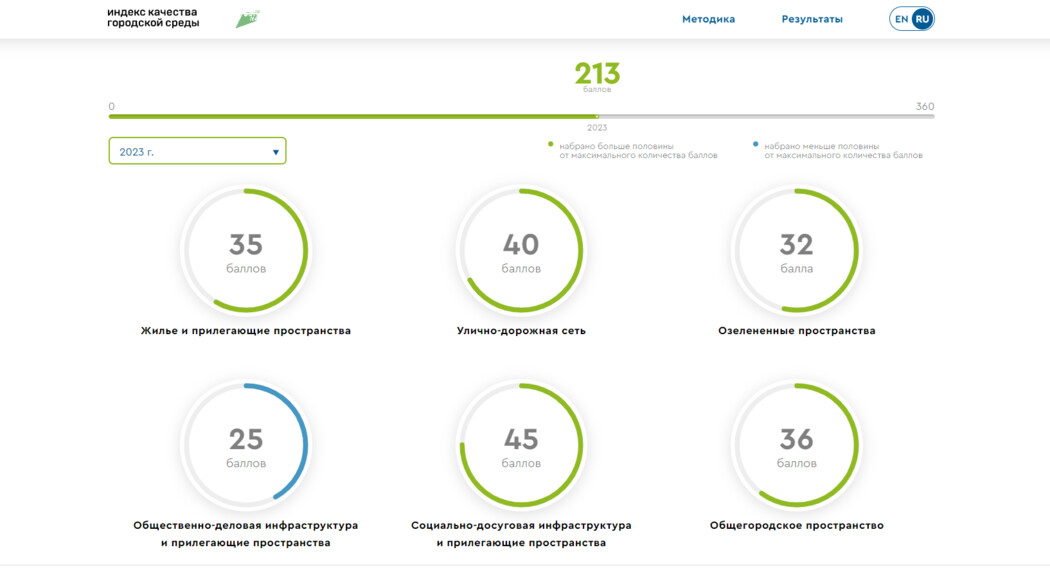Click the blue legend dot 'набрано меньше половины'
1050x568 pixels.
(x=755, y=144)
